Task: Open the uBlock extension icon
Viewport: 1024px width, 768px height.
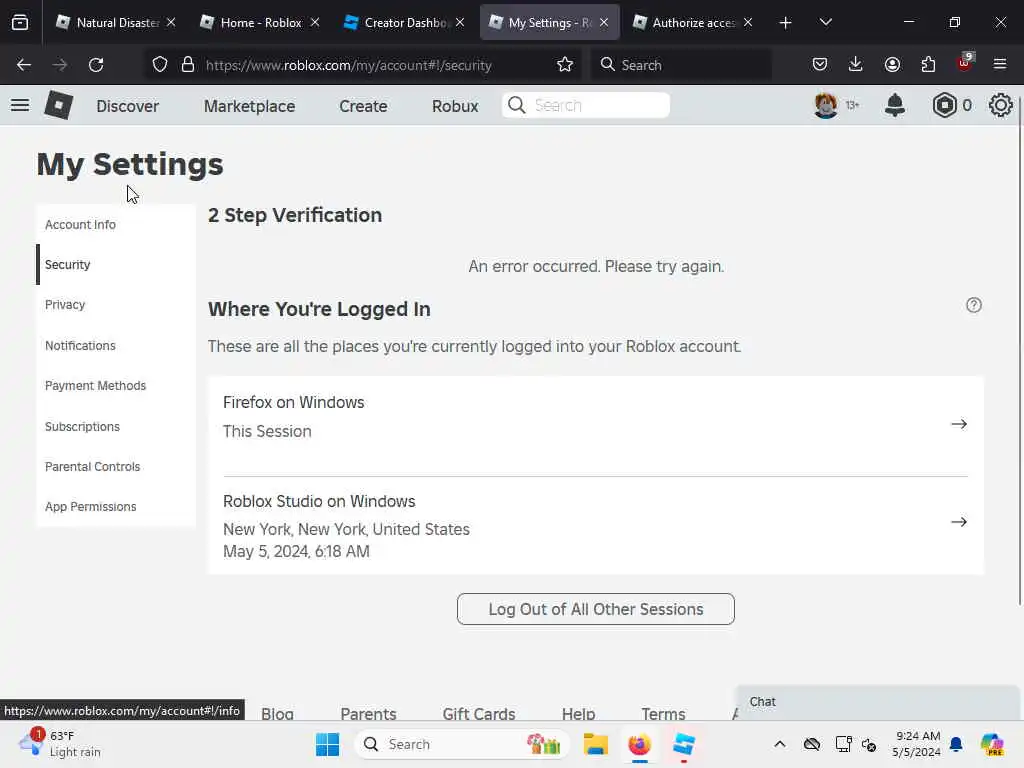Action: coord(965,63)
